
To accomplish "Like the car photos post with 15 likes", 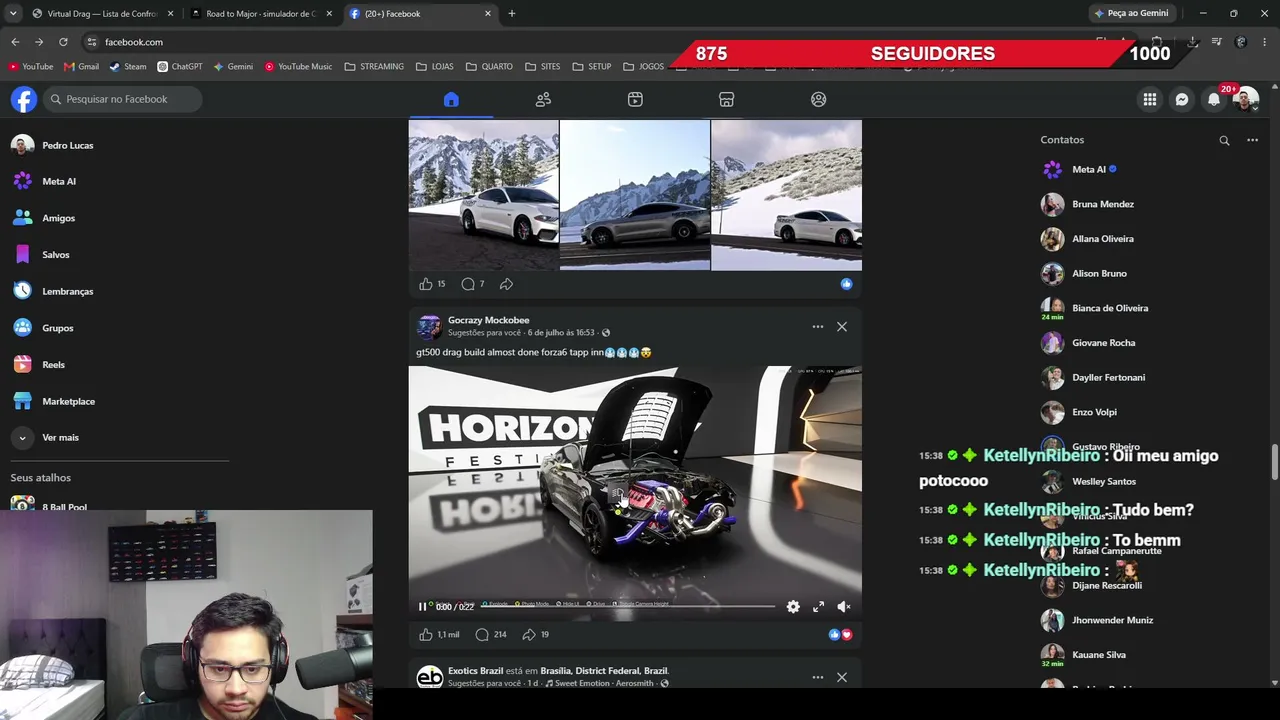I will tap(426, 284).
